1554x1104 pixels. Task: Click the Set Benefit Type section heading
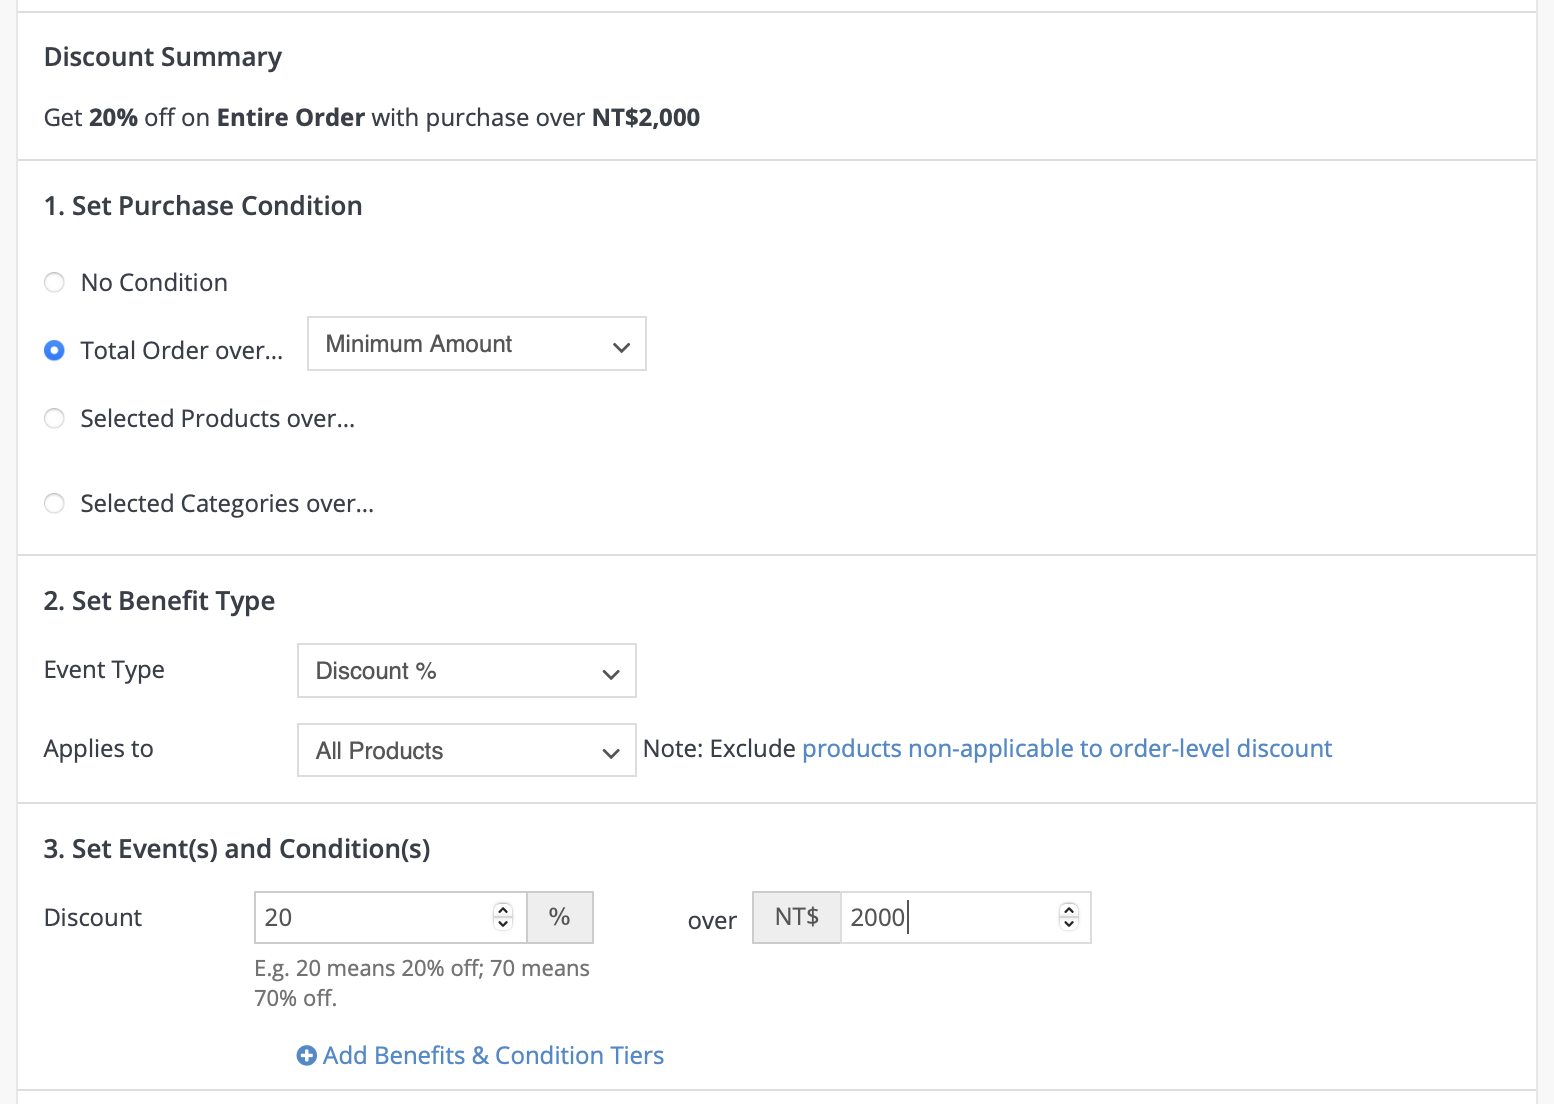pos(159,601)
